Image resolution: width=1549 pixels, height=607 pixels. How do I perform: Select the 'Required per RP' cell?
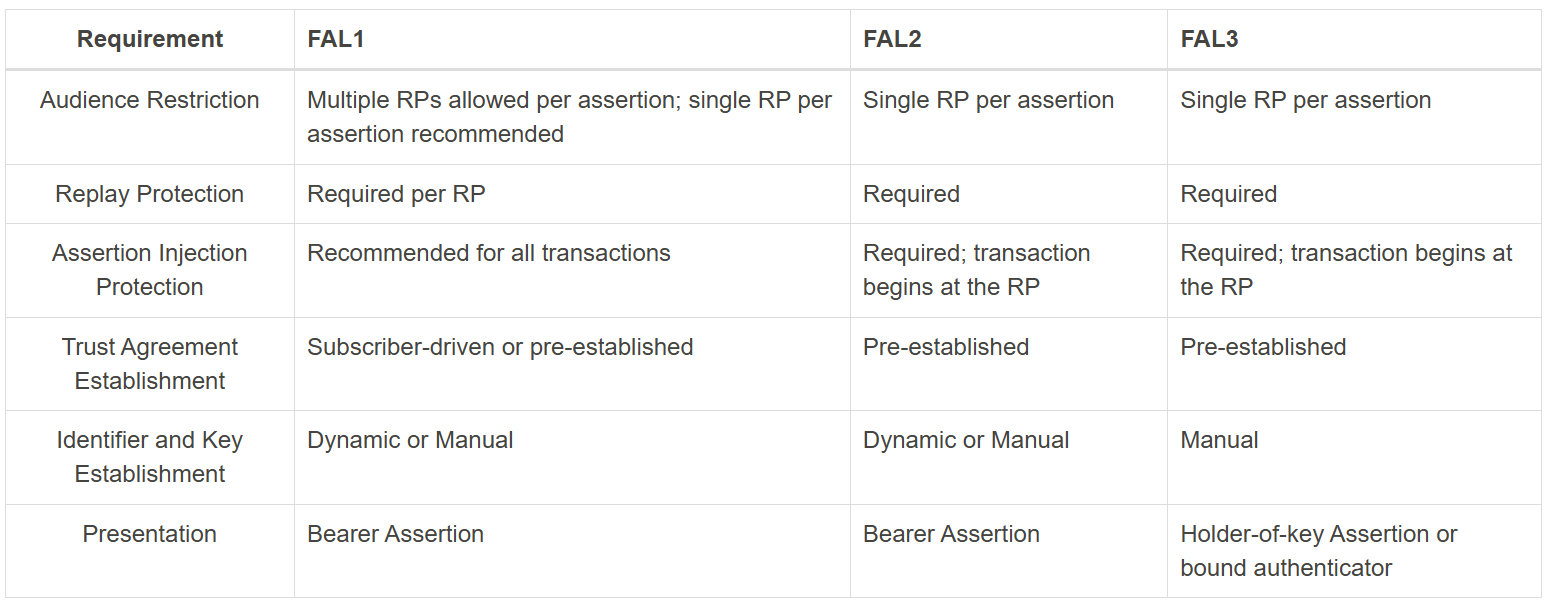click(396, 194)
